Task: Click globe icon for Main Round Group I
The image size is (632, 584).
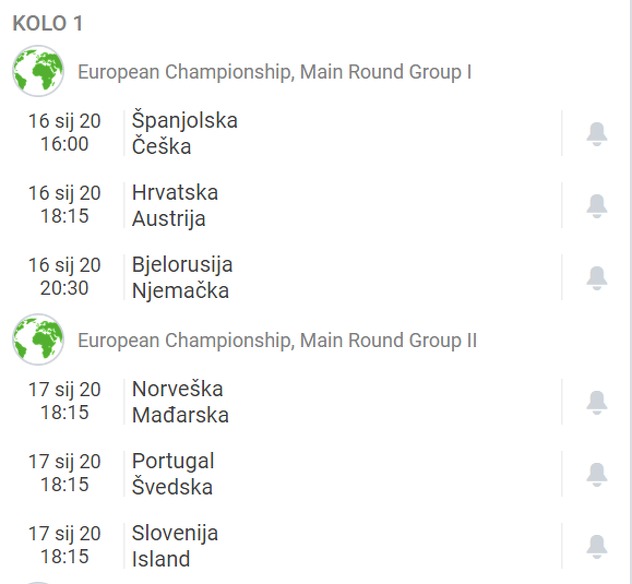Action: click(38, 71)
